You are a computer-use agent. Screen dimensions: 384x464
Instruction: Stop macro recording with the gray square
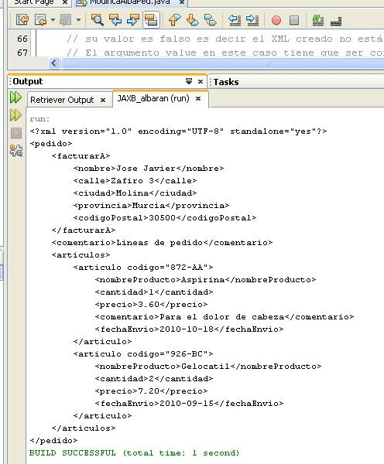click(294, 20)
